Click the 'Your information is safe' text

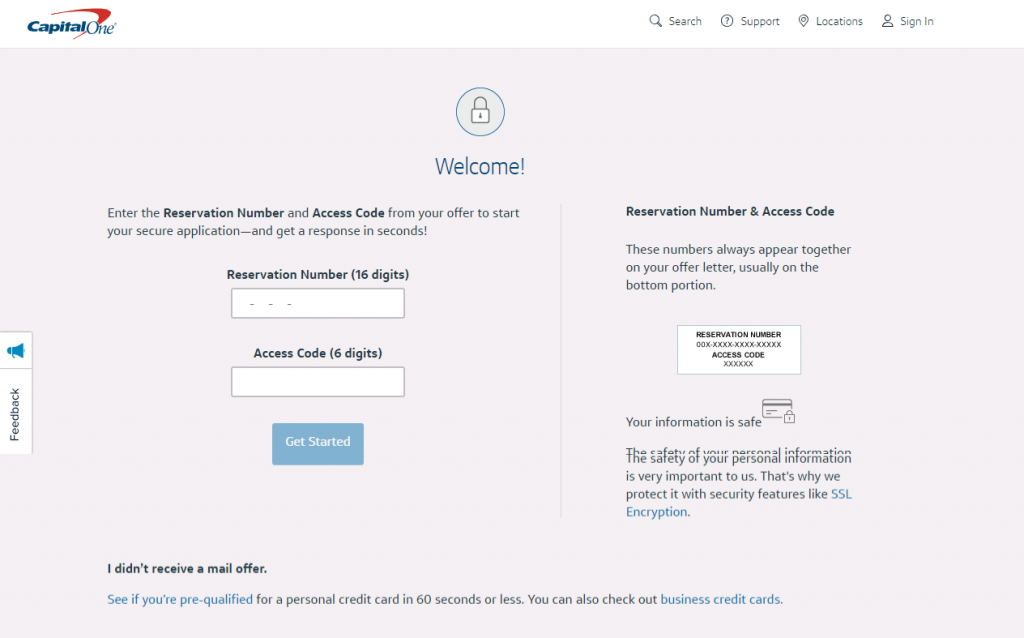pos(693,422)
